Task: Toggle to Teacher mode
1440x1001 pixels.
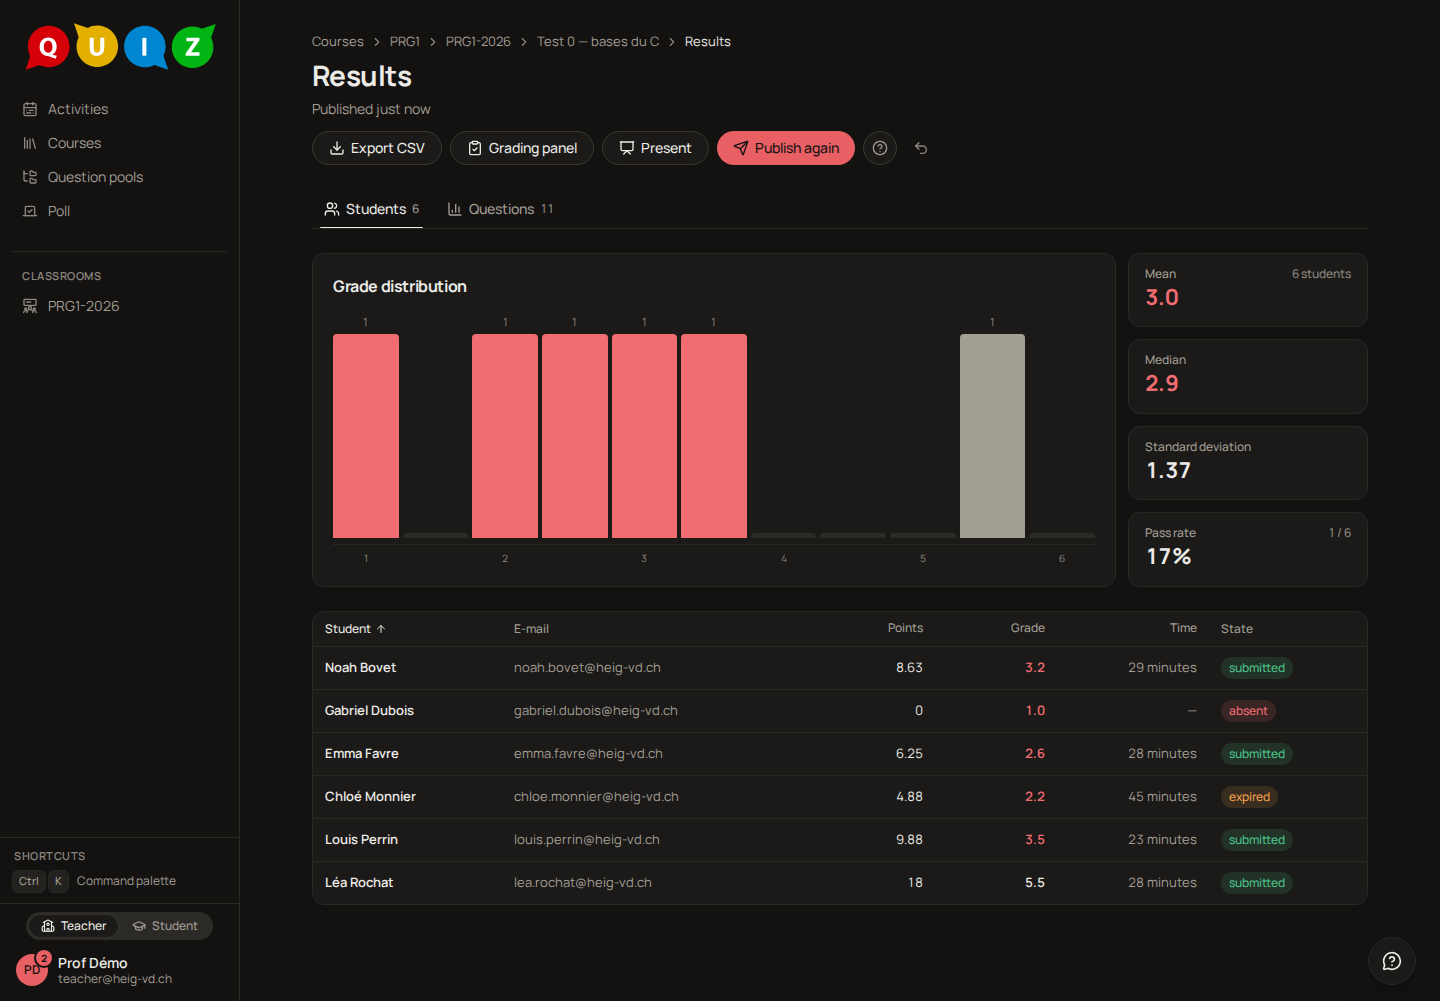Action: [73, 926]
